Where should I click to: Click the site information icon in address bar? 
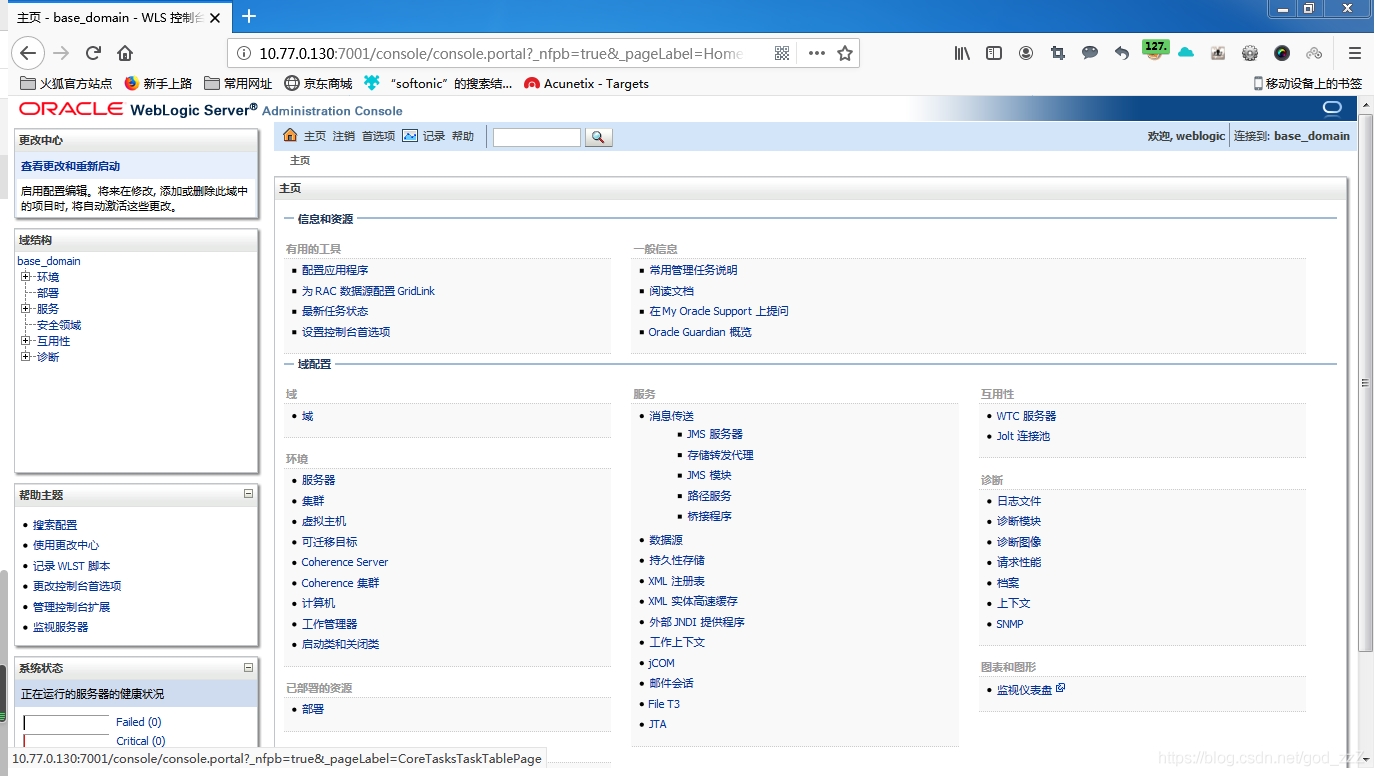coord(243,53)
